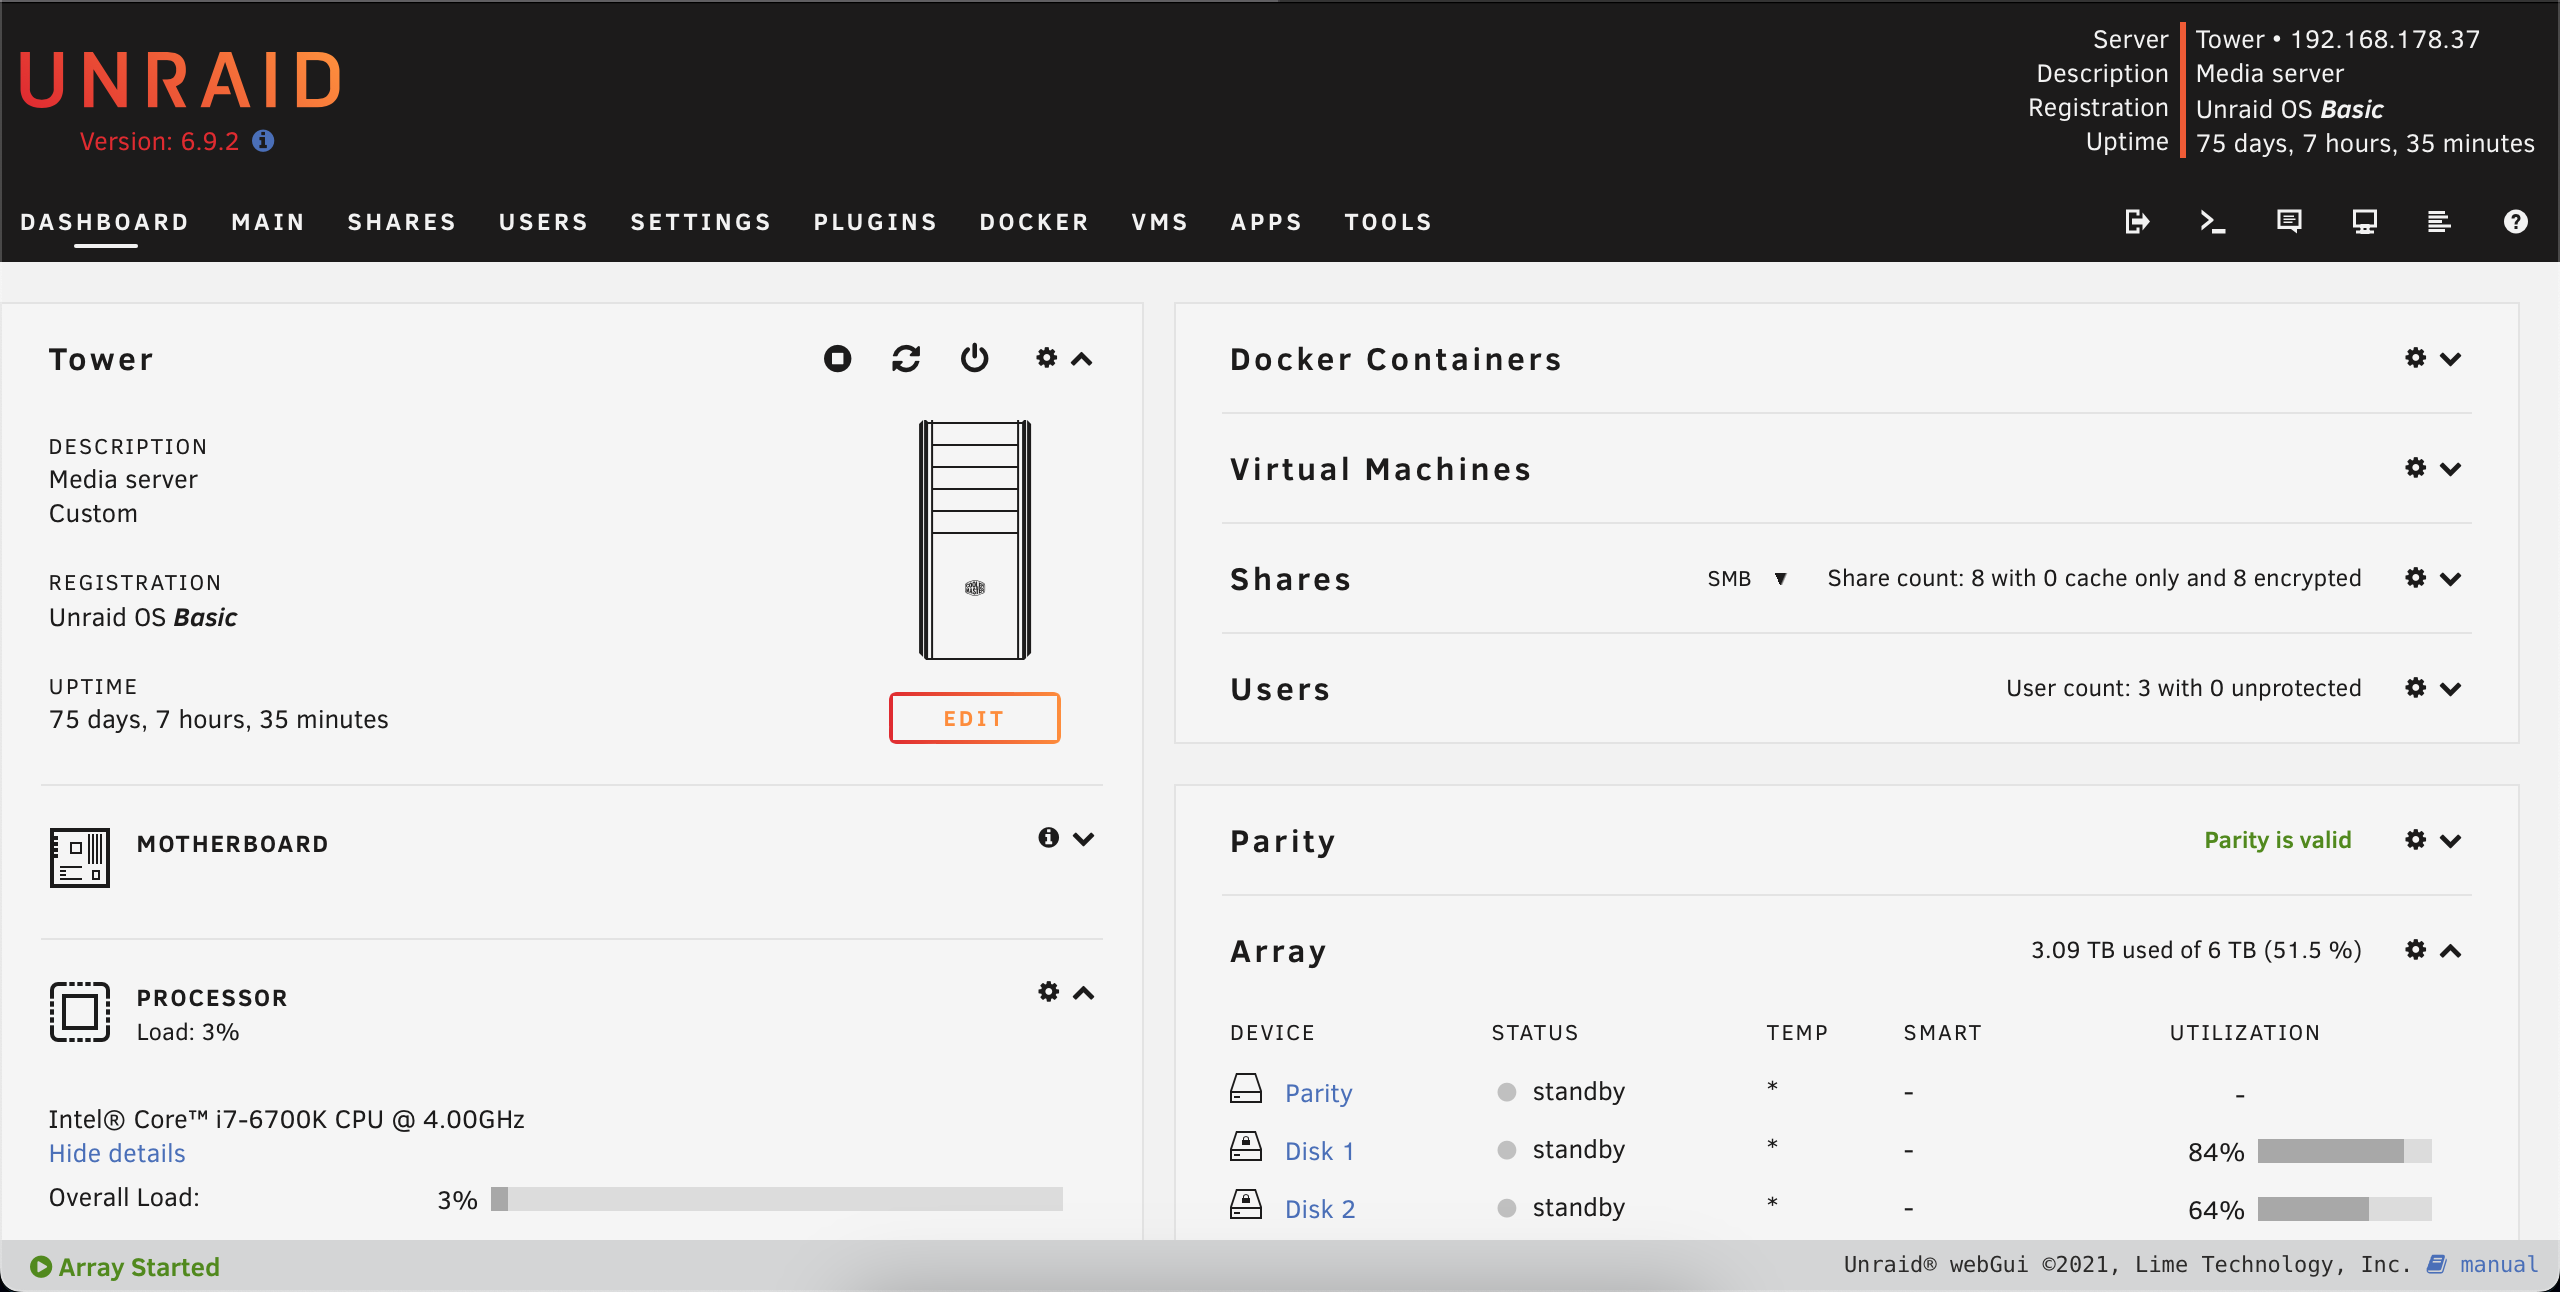
Task: Open the Shares tab
Action: (x=402, y=222)
